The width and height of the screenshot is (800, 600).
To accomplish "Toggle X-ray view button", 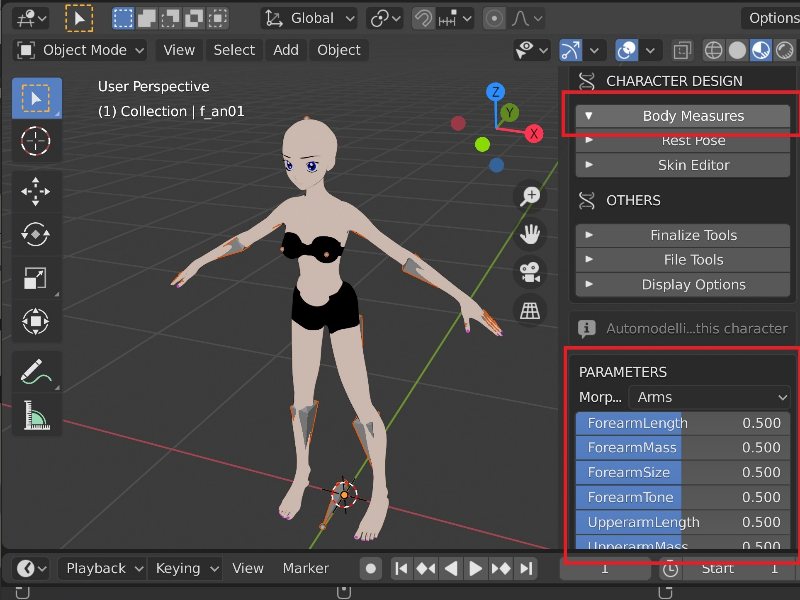I will coord(683,50).
